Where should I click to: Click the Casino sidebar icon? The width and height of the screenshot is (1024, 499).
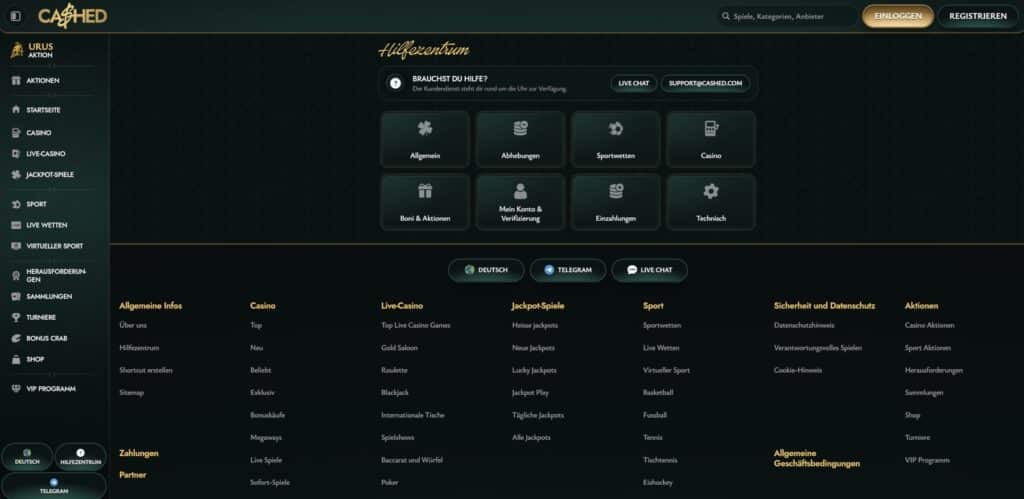(16, 133)
